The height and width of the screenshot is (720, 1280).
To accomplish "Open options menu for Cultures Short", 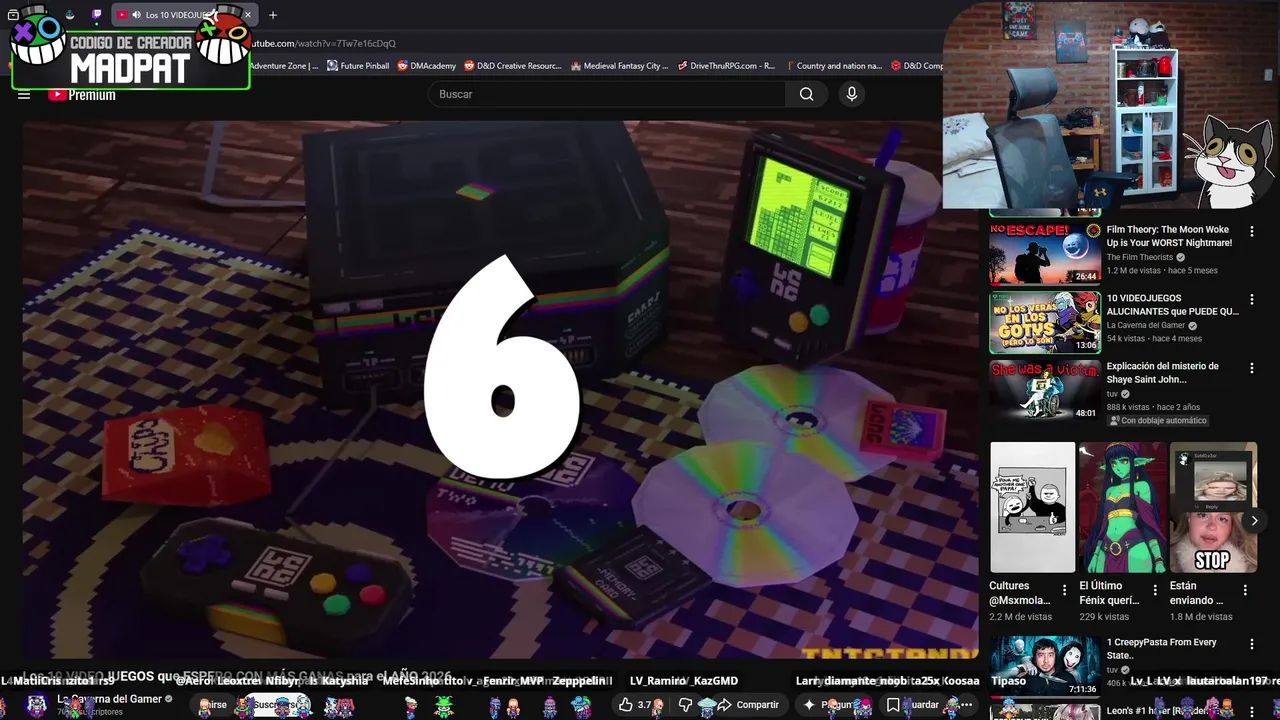I will tap(1064, 590).
